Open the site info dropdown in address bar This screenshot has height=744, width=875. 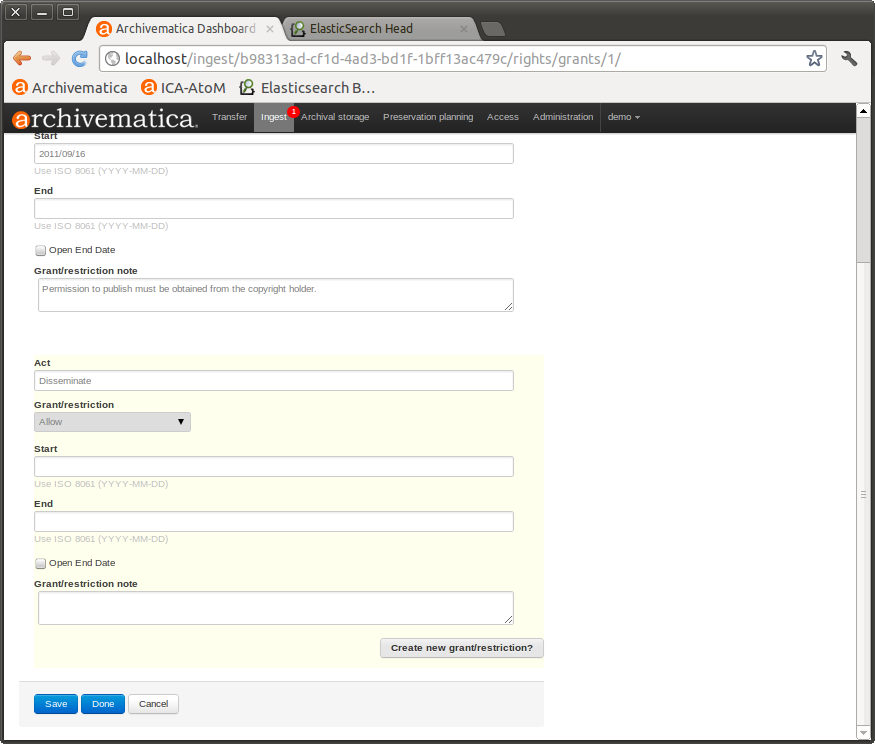(112, 58)
